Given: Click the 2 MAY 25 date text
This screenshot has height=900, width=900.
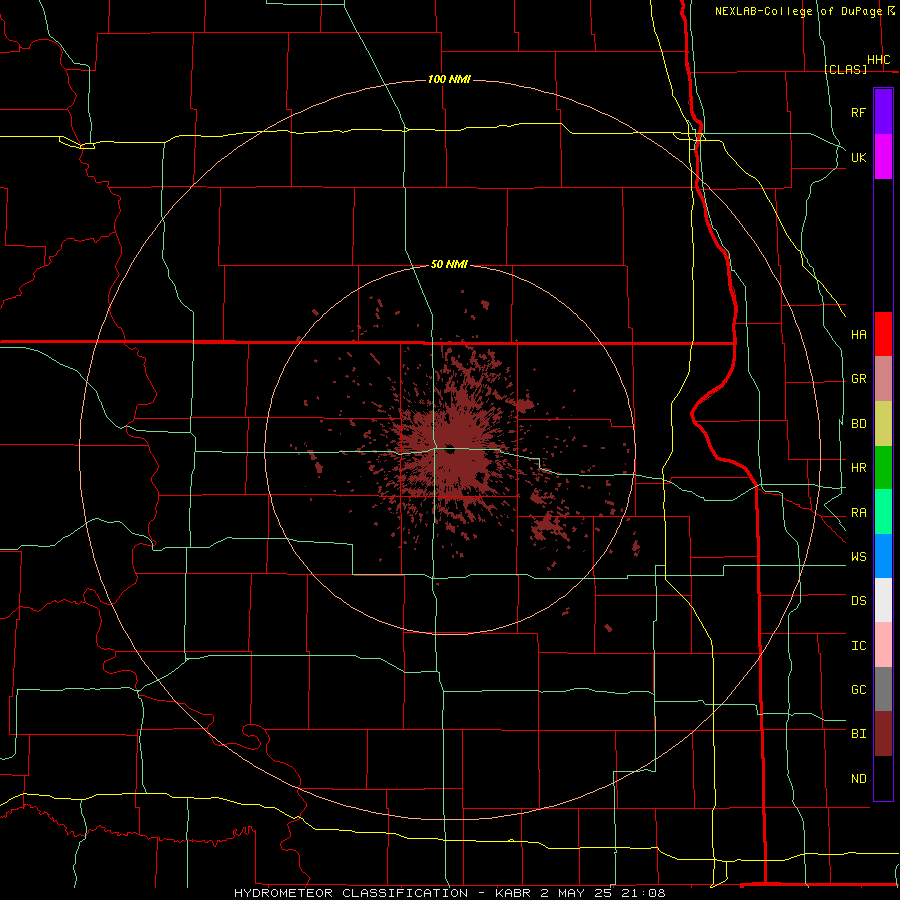Looking at the screenshot, I should click(576, 893).
